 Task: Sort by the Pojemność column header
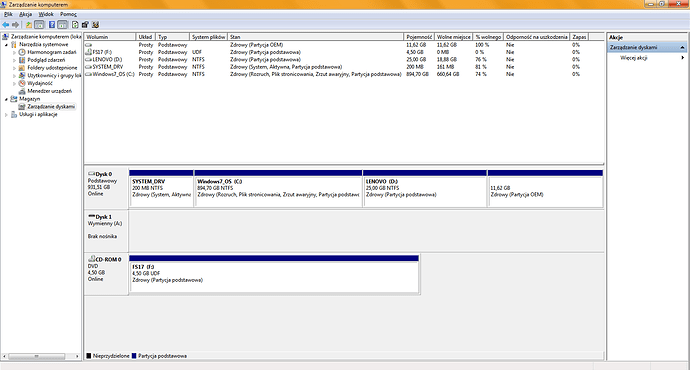click(419, 37)
